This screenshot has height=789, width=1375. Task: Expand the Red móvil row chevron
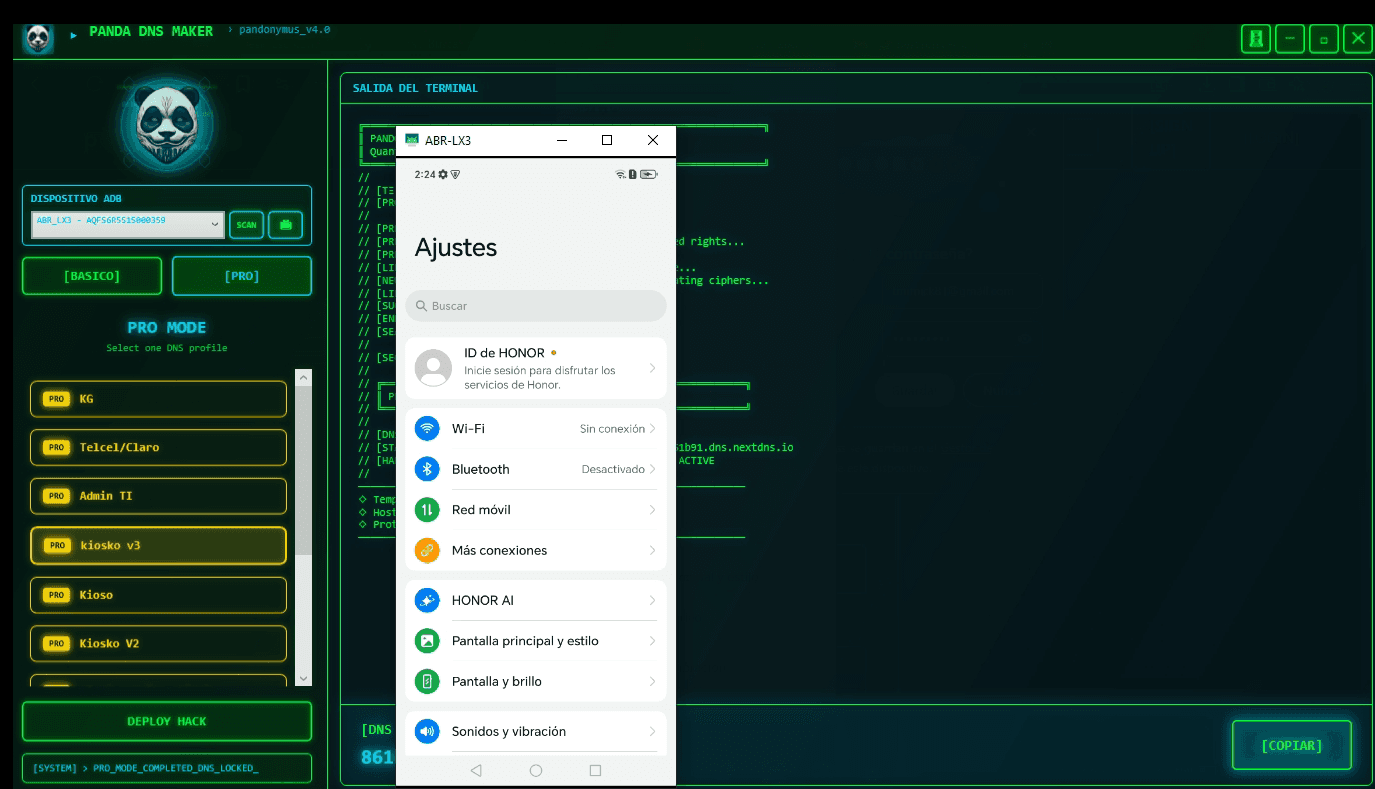coord(652,510)
